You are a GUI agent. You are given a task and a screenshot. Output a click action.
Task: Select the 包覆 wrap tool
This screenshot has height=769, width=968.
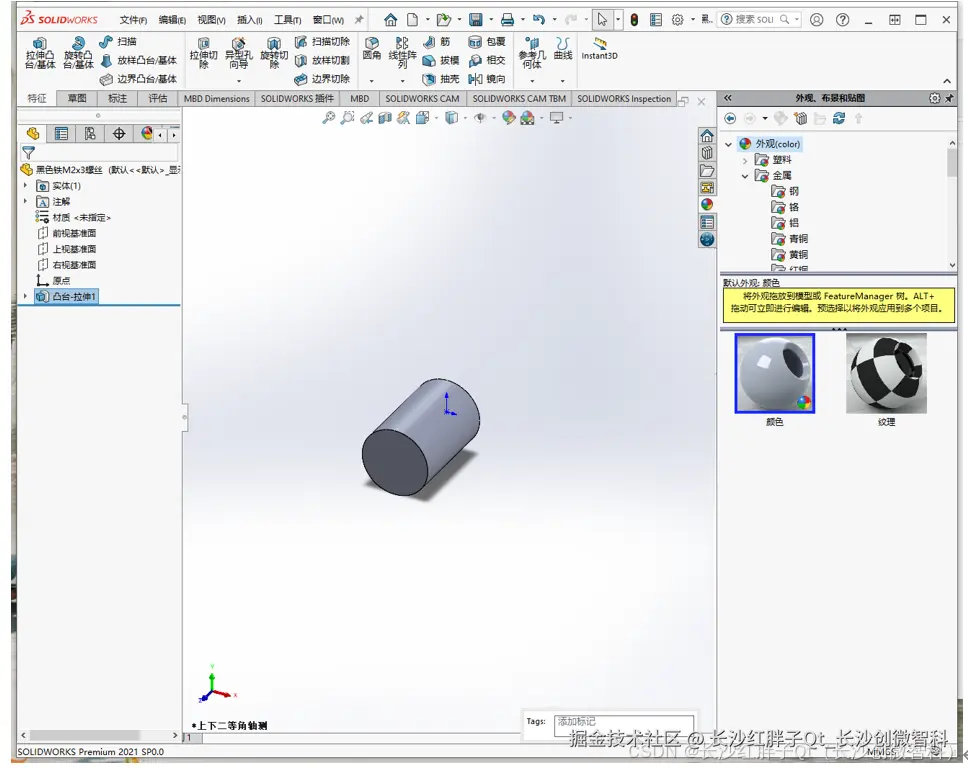point(486,41)
